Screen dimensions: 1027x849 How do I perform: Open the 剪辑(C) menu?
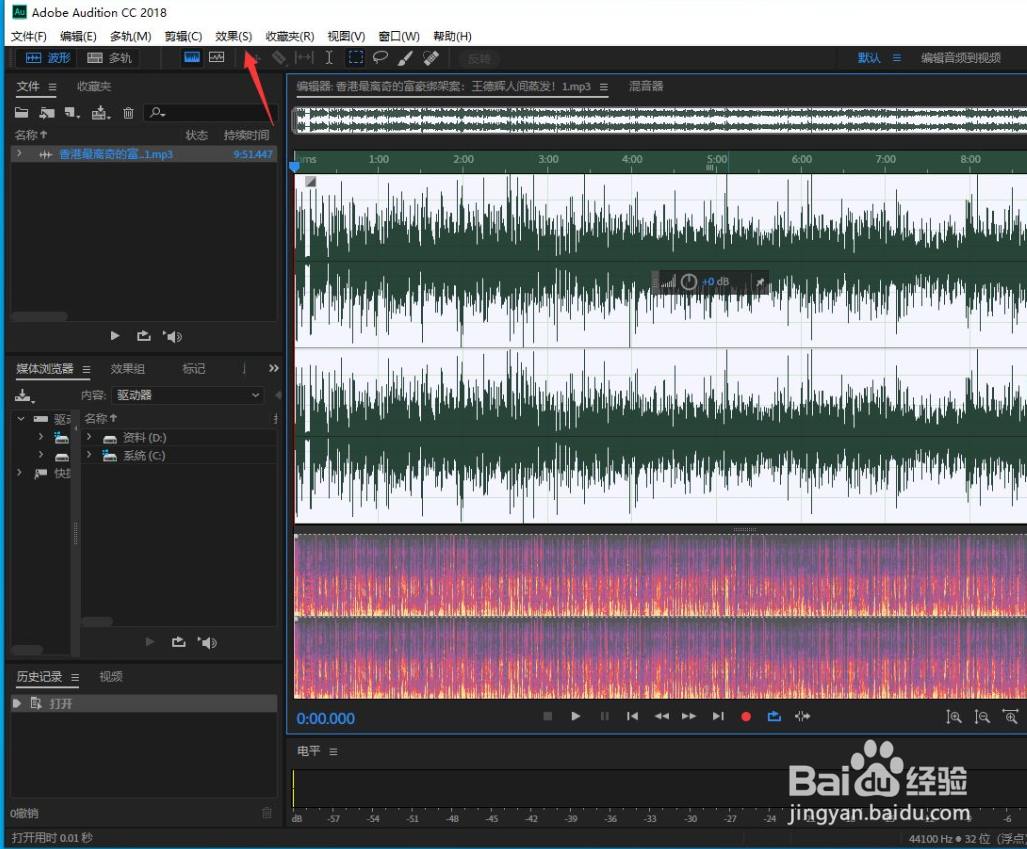coord(183,36)
